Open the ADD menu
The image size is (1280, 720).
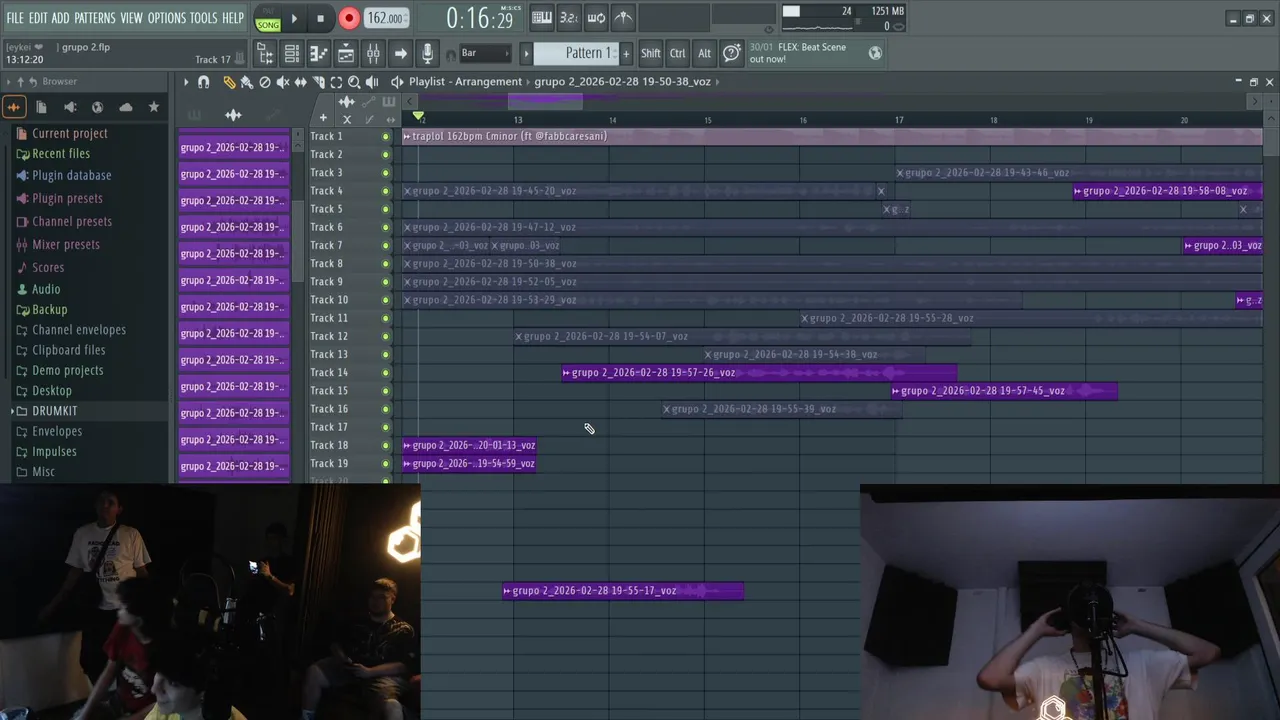[61, 18]
